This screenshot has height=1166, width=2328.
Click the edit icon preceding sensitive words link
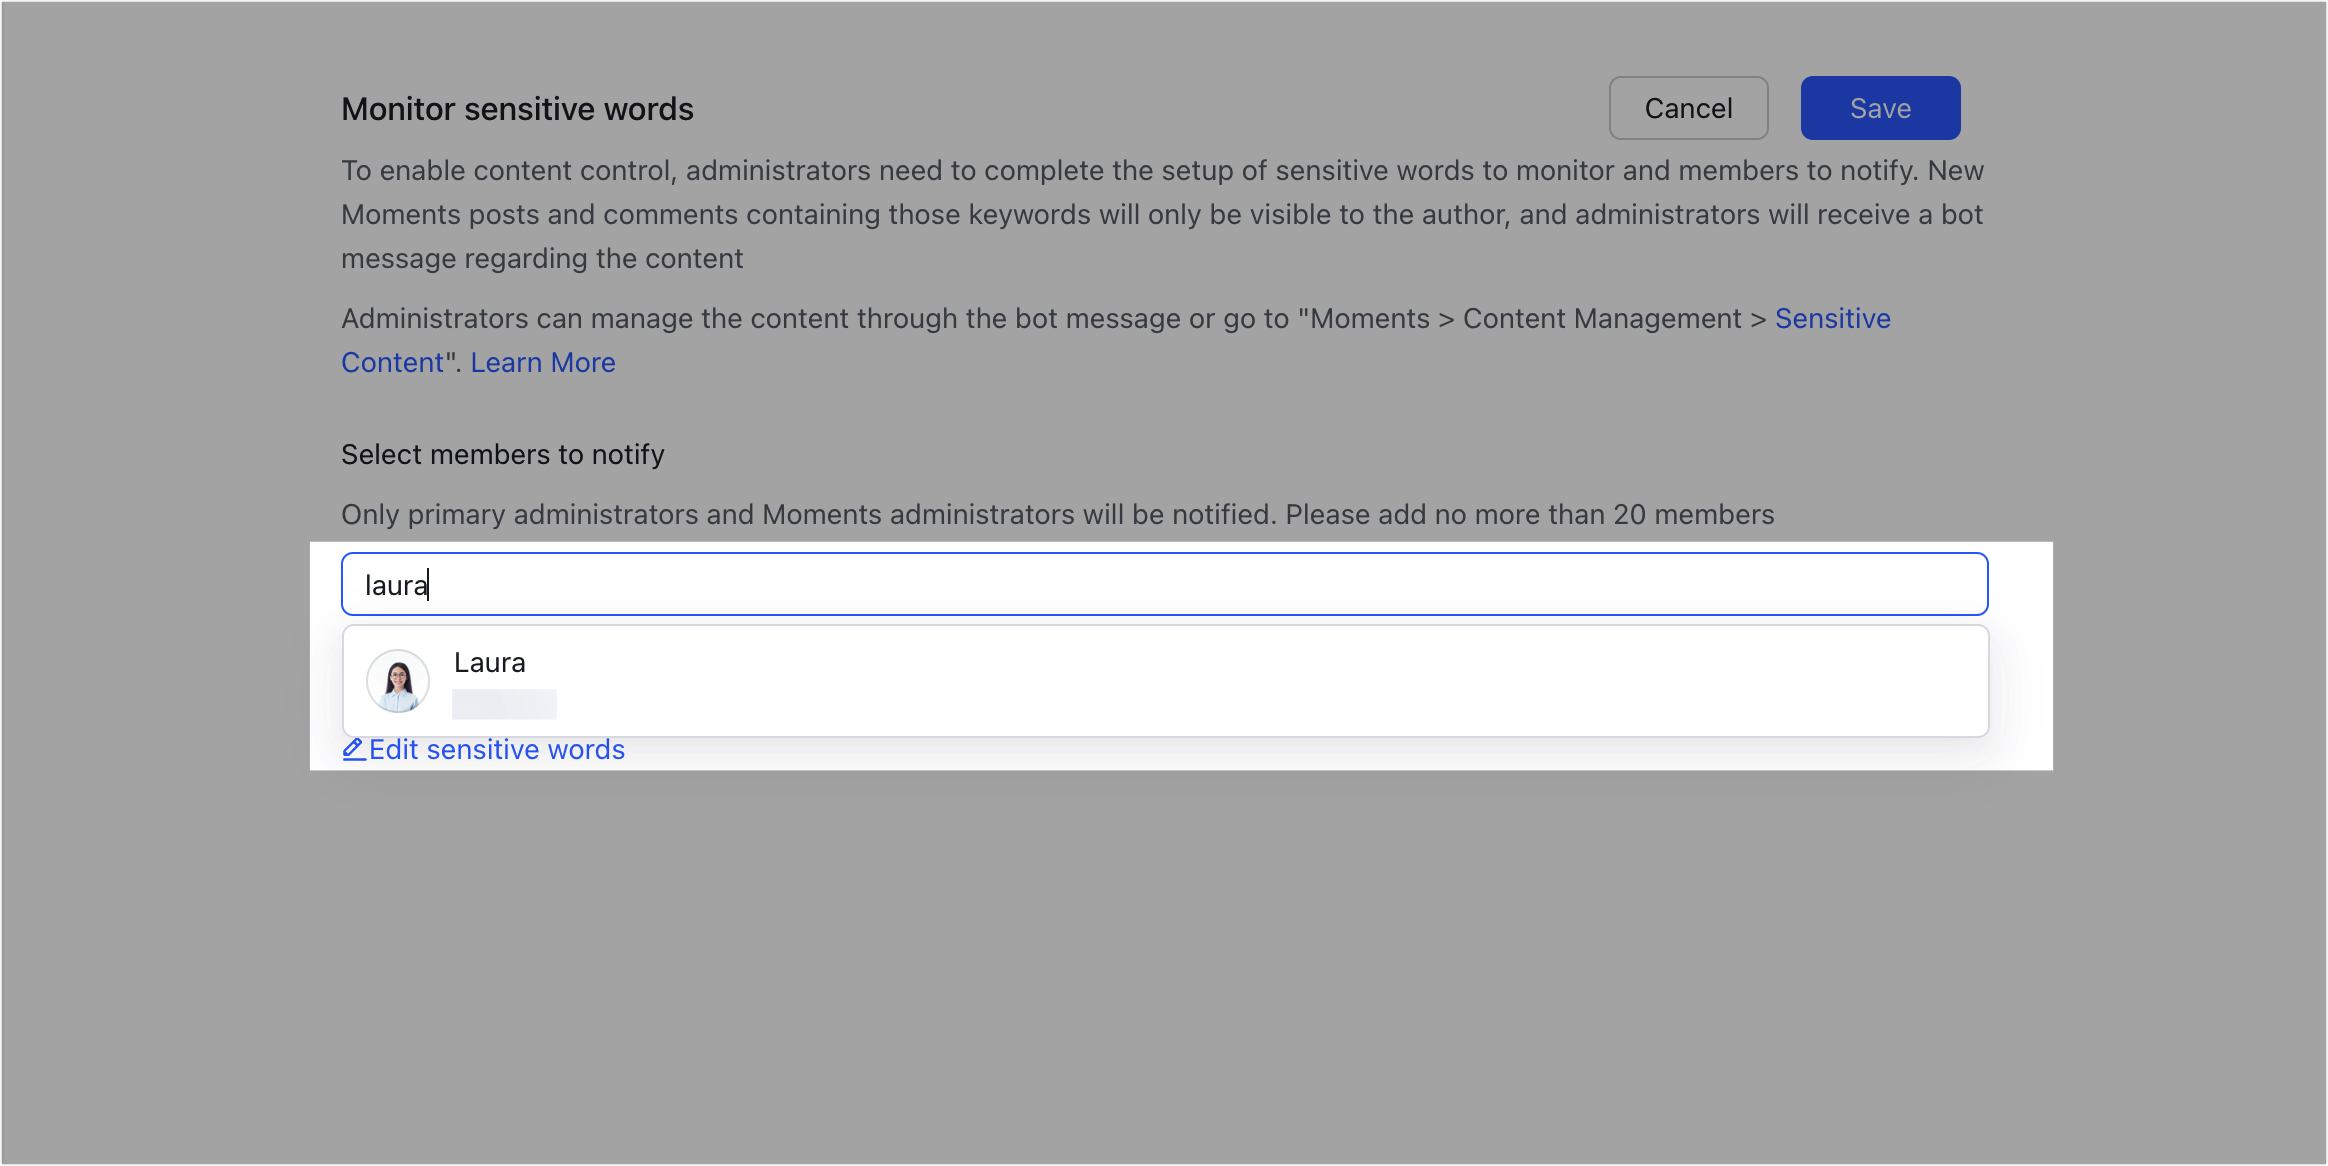point(353,749)
